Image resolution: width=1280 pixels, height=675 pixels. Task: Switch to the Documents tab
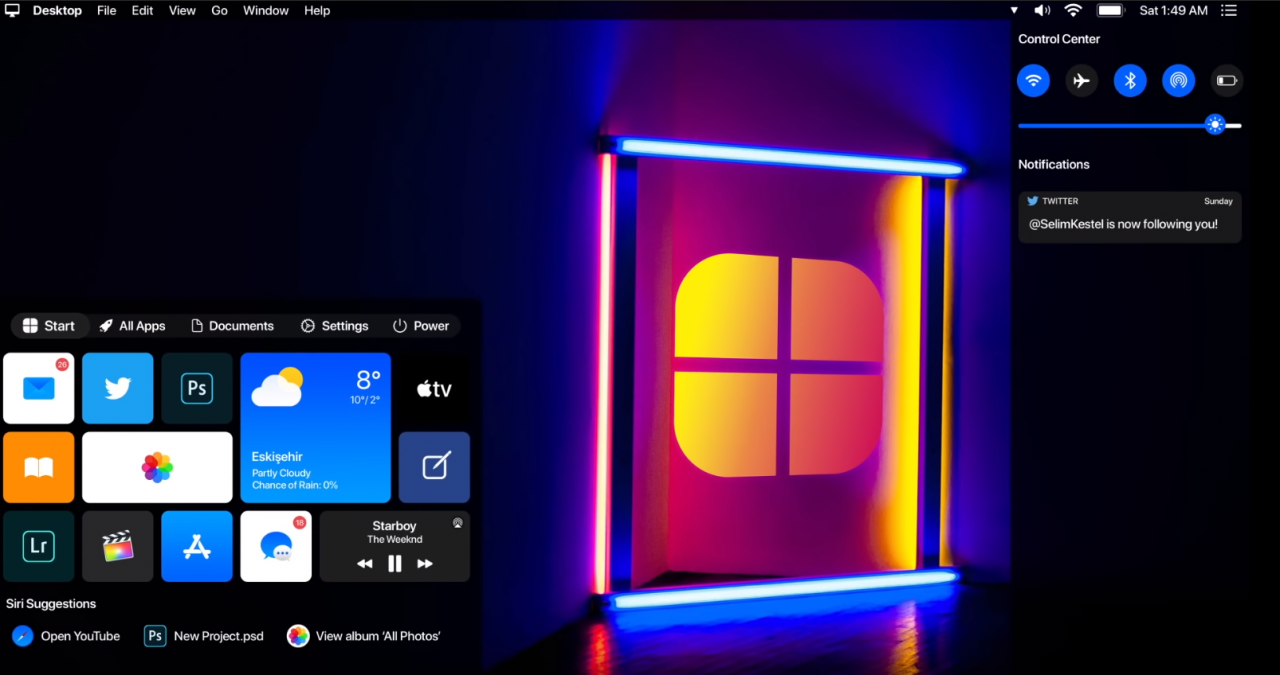click(232, 326)
